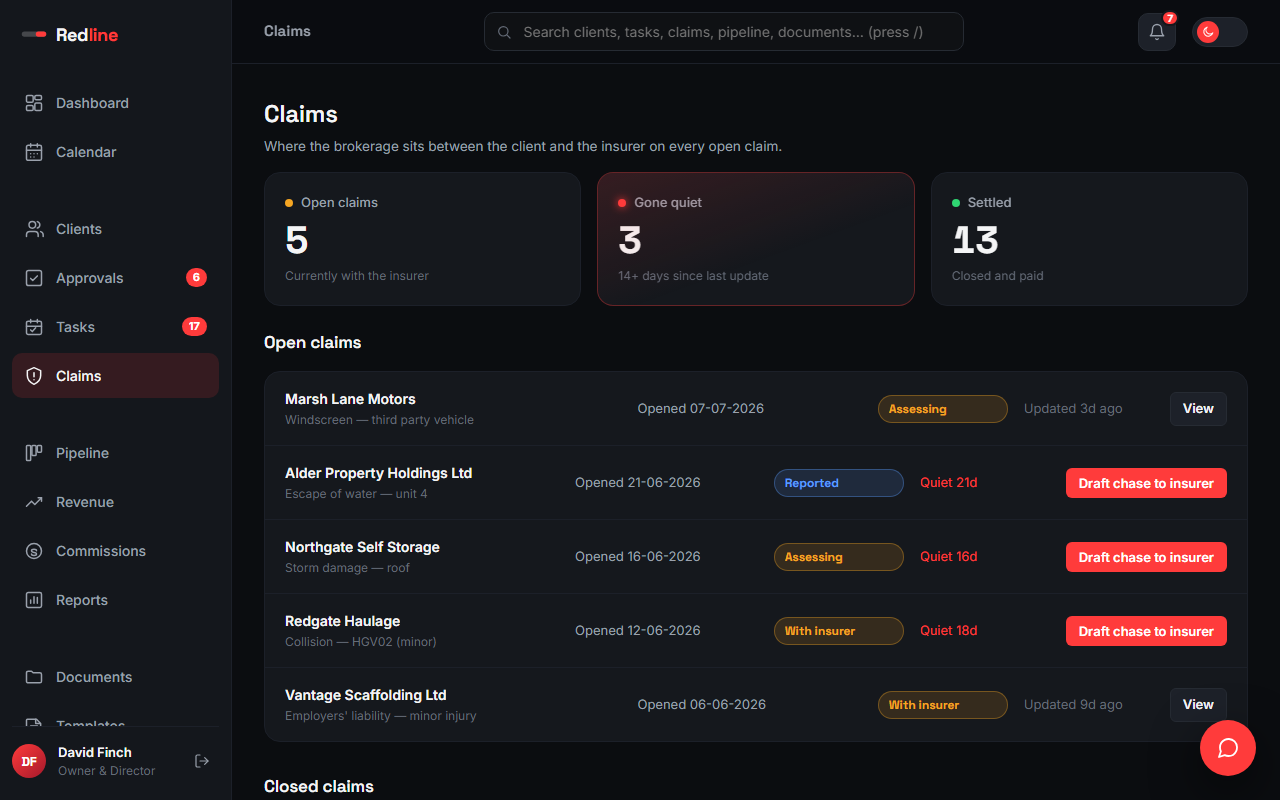Toggle the dark mode switch
The width and height of the screenshot is (1280, 800).
(1219, 32)
